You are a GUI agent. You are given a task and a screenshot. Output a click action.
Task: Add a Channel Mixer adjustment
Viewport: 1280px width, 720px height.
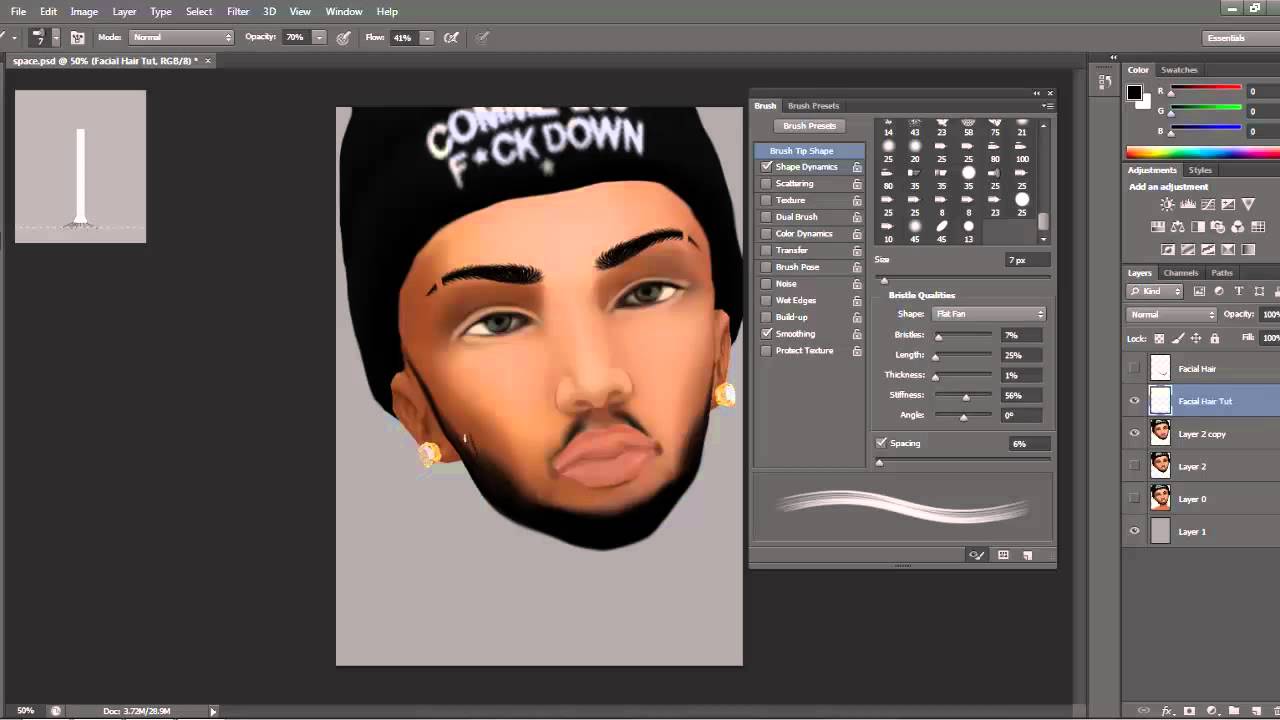(x=1237, y=227)
